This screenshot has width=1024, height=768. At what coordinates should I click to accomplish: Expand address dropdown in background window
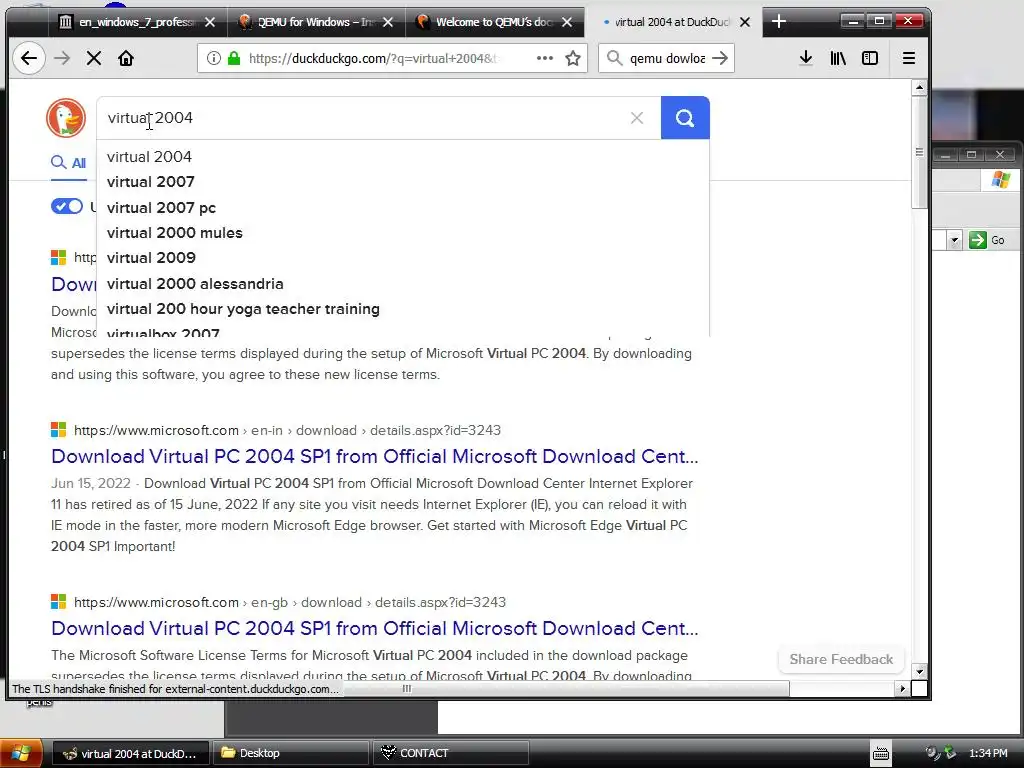click(954, 240)
